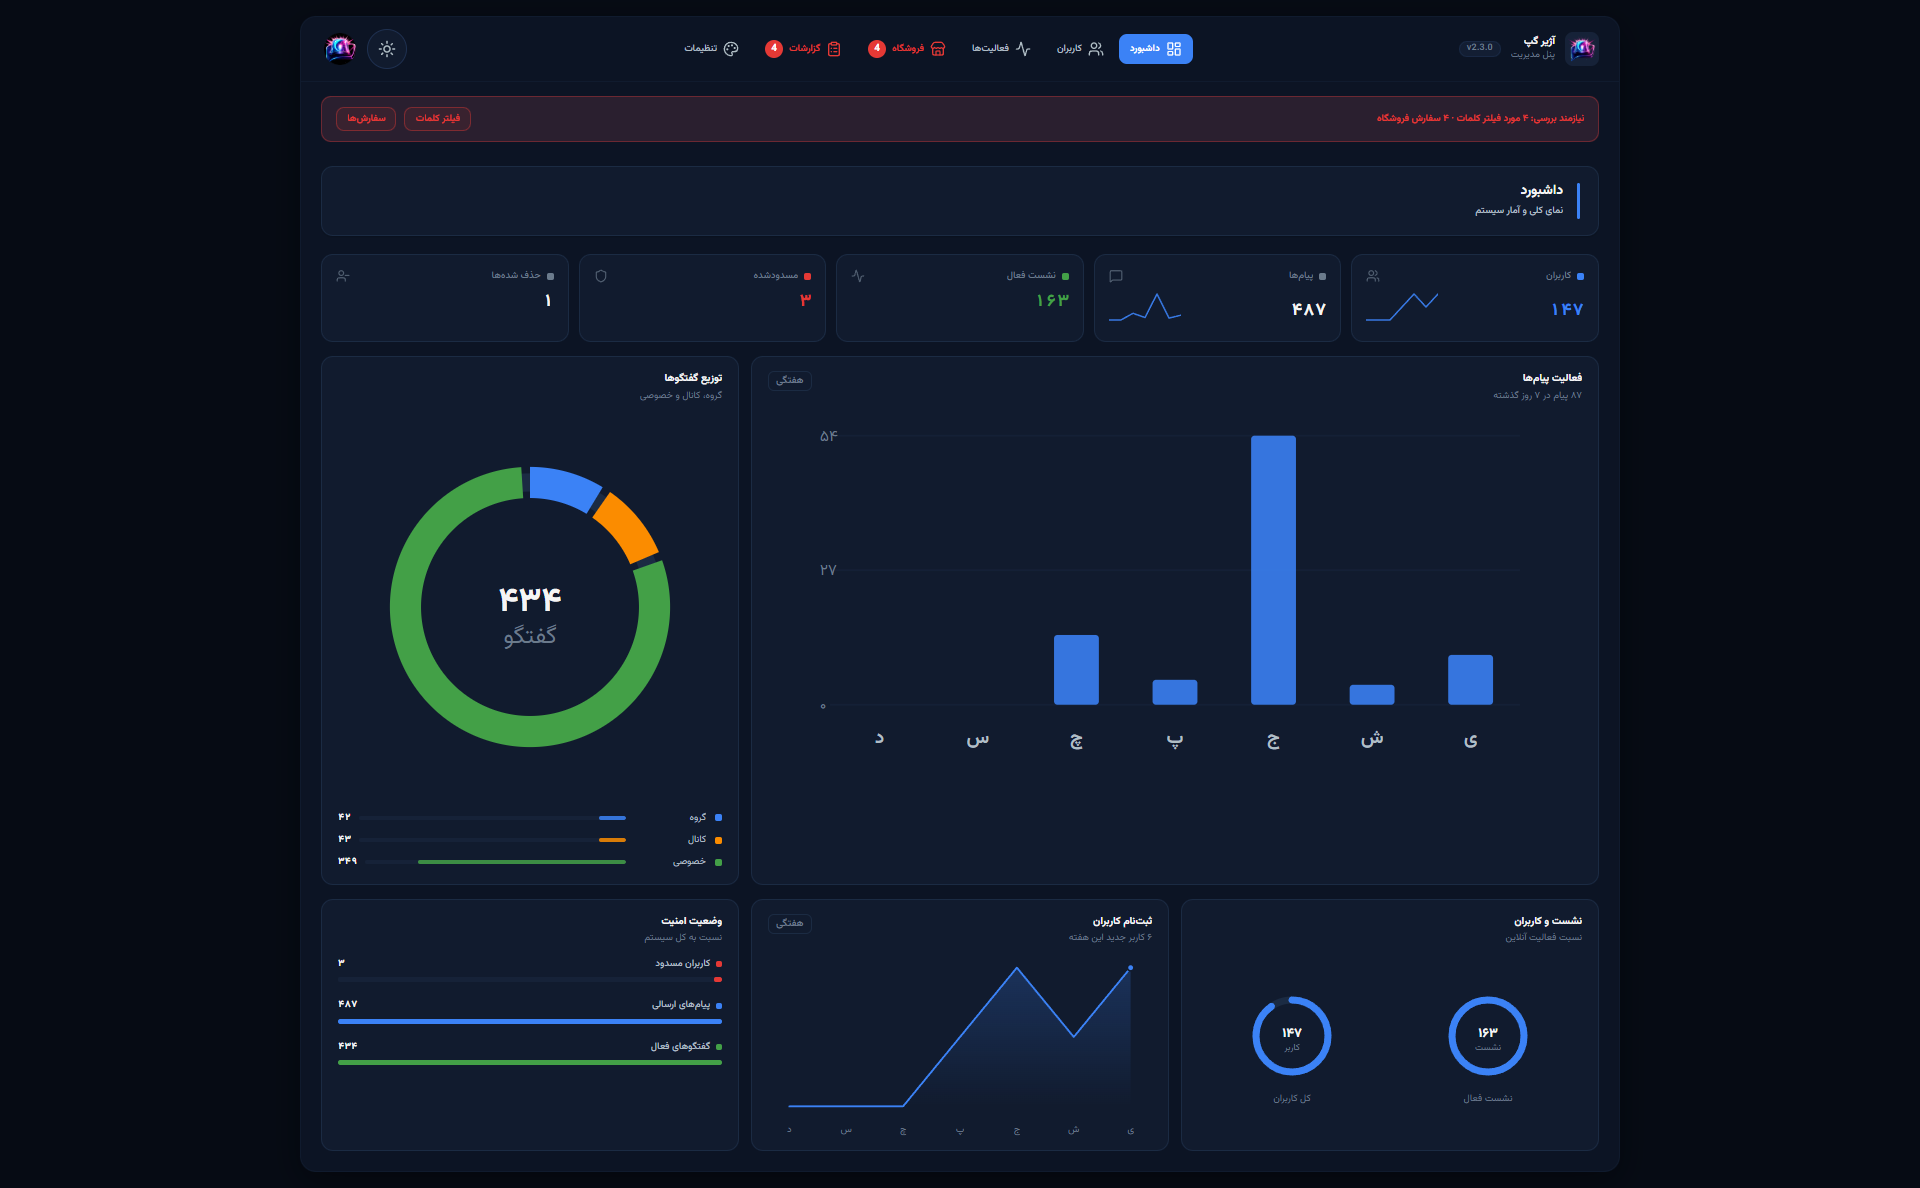
Task: Open the Users (کاربران) nav item
Action: pos(1080,49)
